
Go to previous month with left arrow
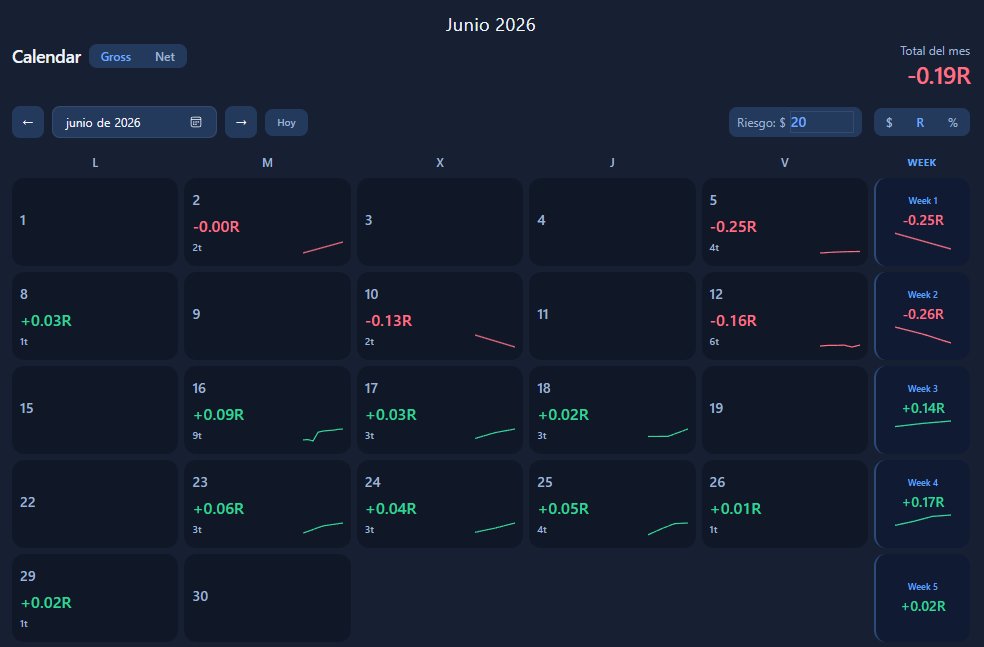(x=28, y=122)
